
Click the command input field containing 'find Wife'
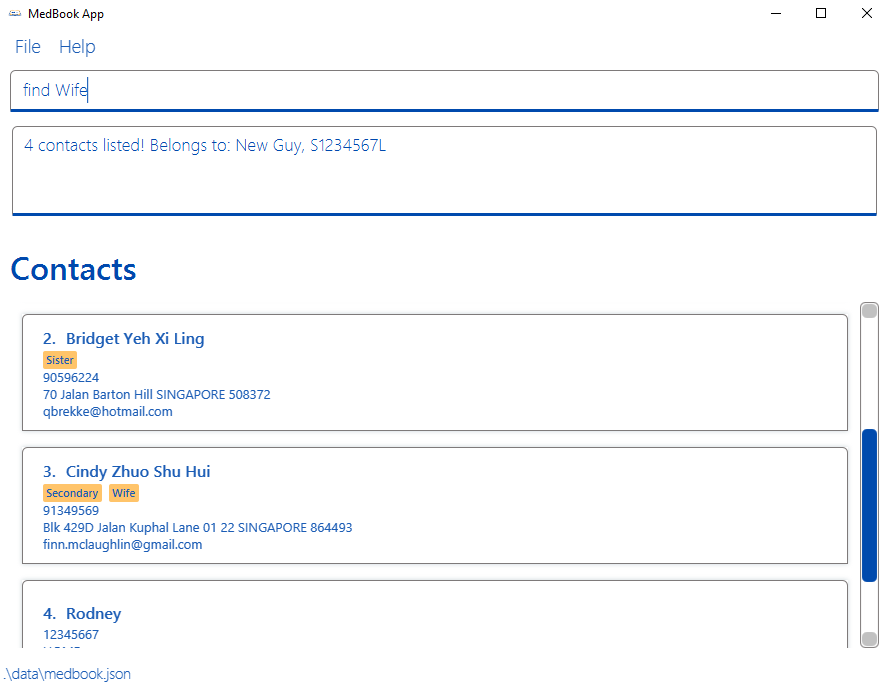click(444, 90)
